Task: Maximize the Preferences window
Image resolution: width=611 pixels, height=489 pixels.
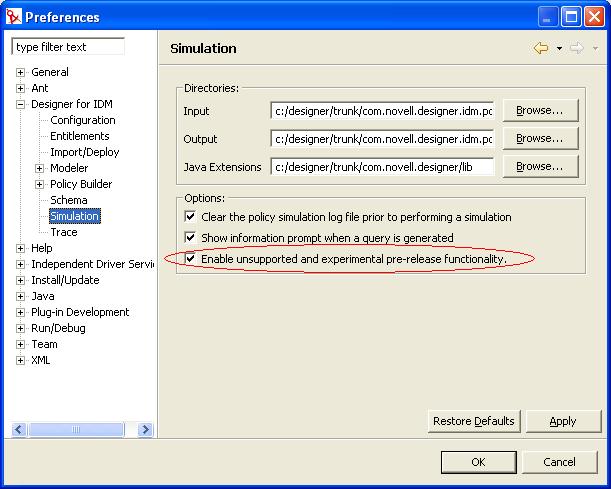Action: click(571, 17)
